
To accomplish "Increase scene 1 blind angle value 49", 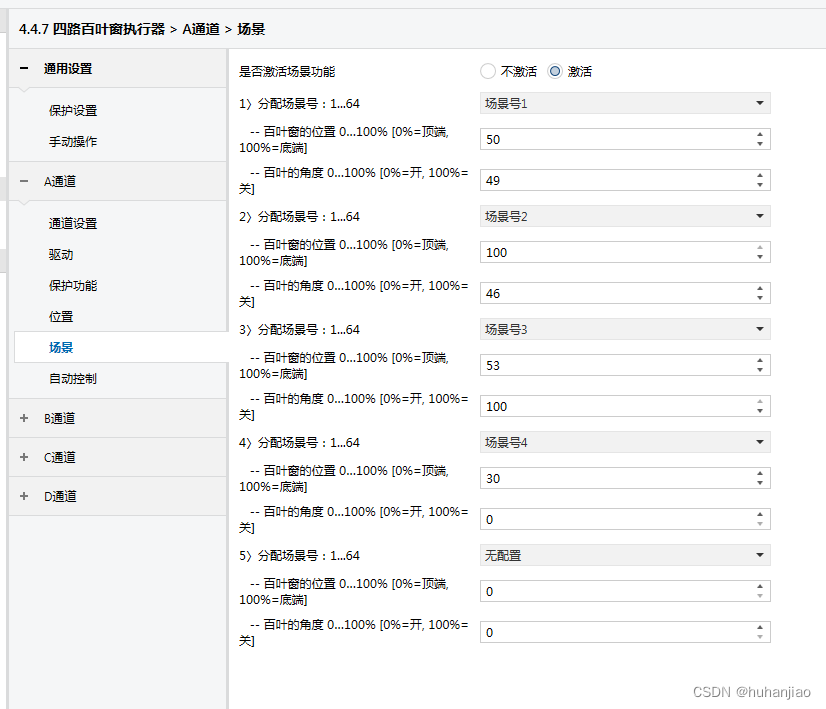I will click(760, 176).
